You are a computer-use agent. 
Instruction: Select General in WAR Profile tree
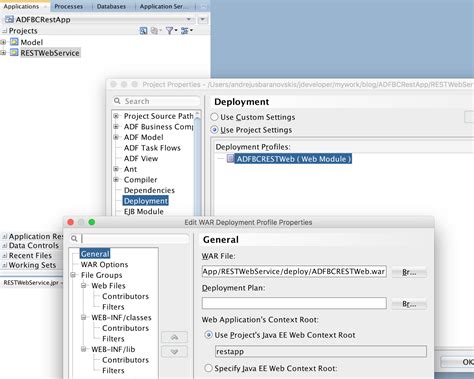[x=95, y=254]
